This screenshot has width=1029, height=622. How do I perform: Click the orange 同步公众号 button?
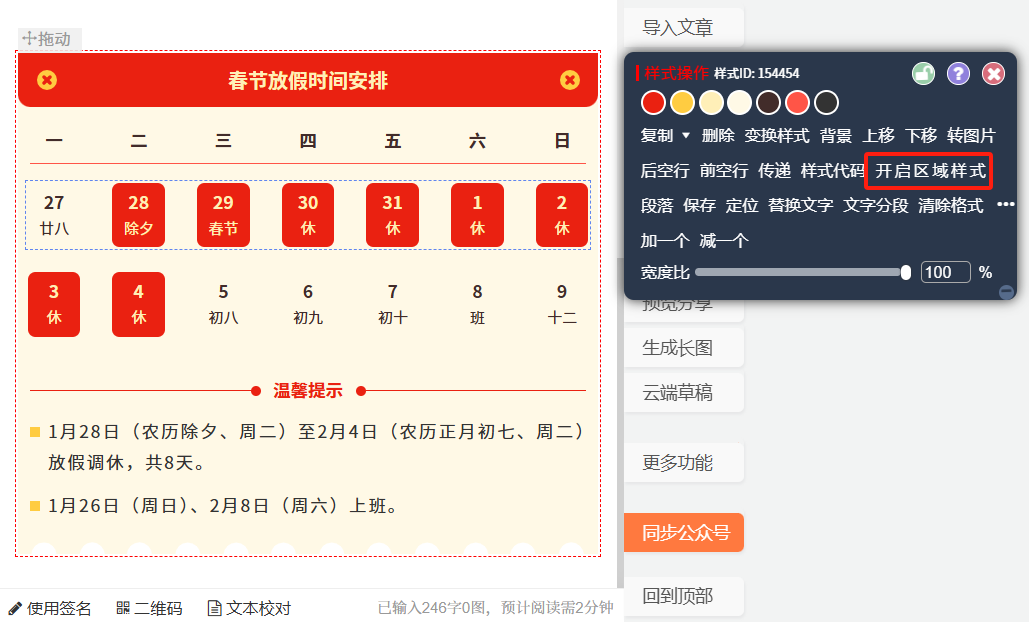click(684, 533)
